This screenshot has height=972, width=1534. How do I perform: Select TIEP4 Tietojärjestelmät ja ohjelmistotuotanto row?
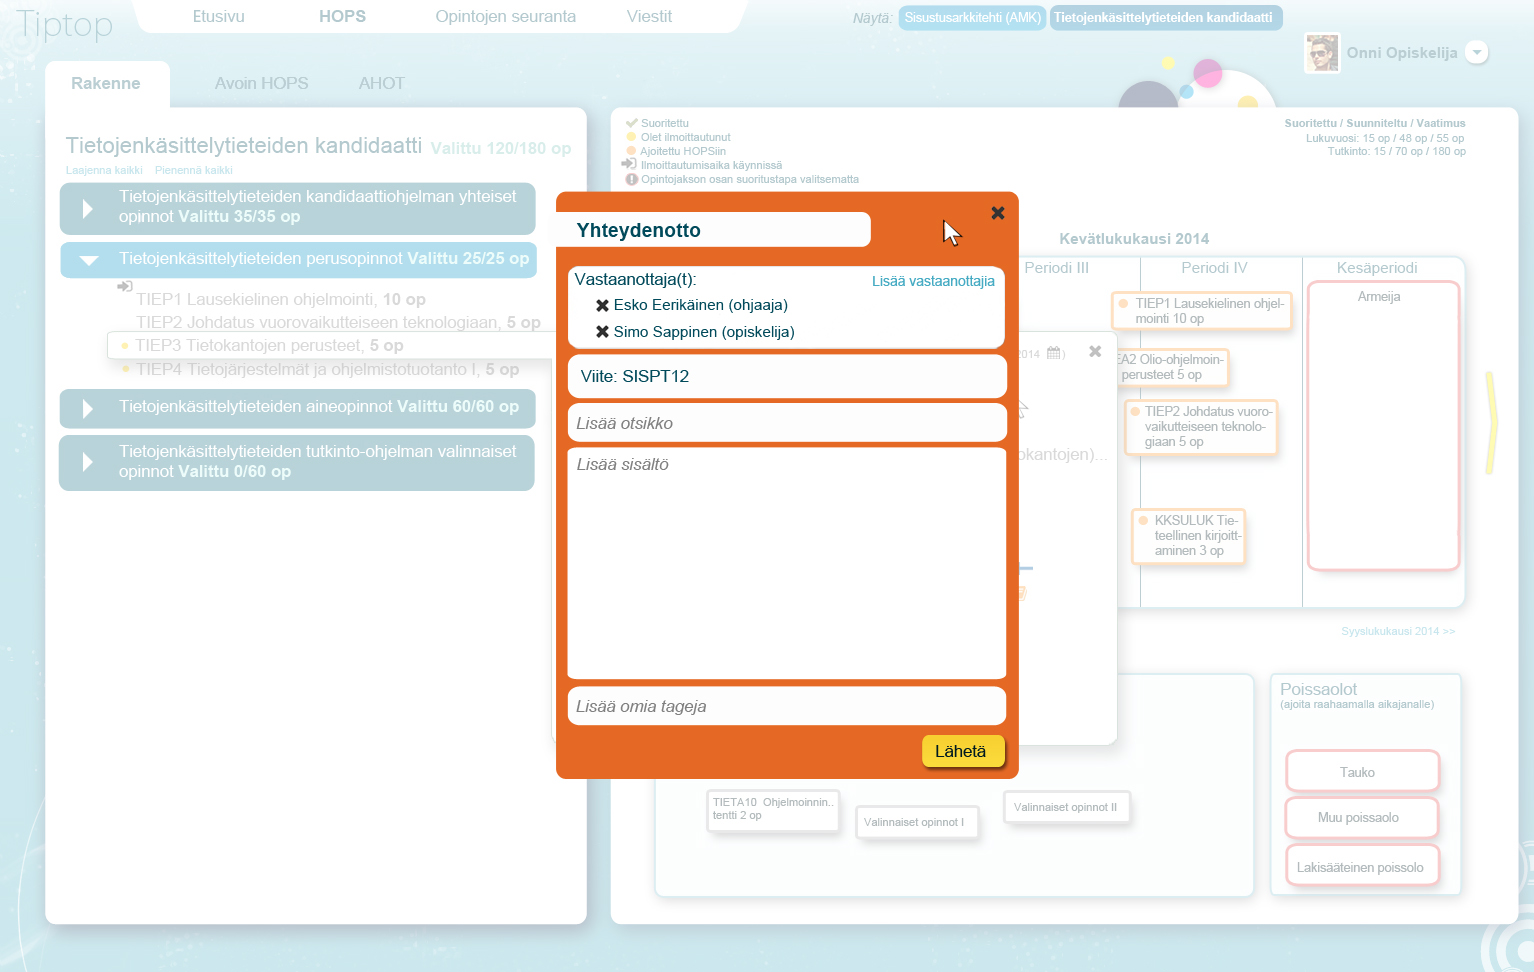pos(328,370)
